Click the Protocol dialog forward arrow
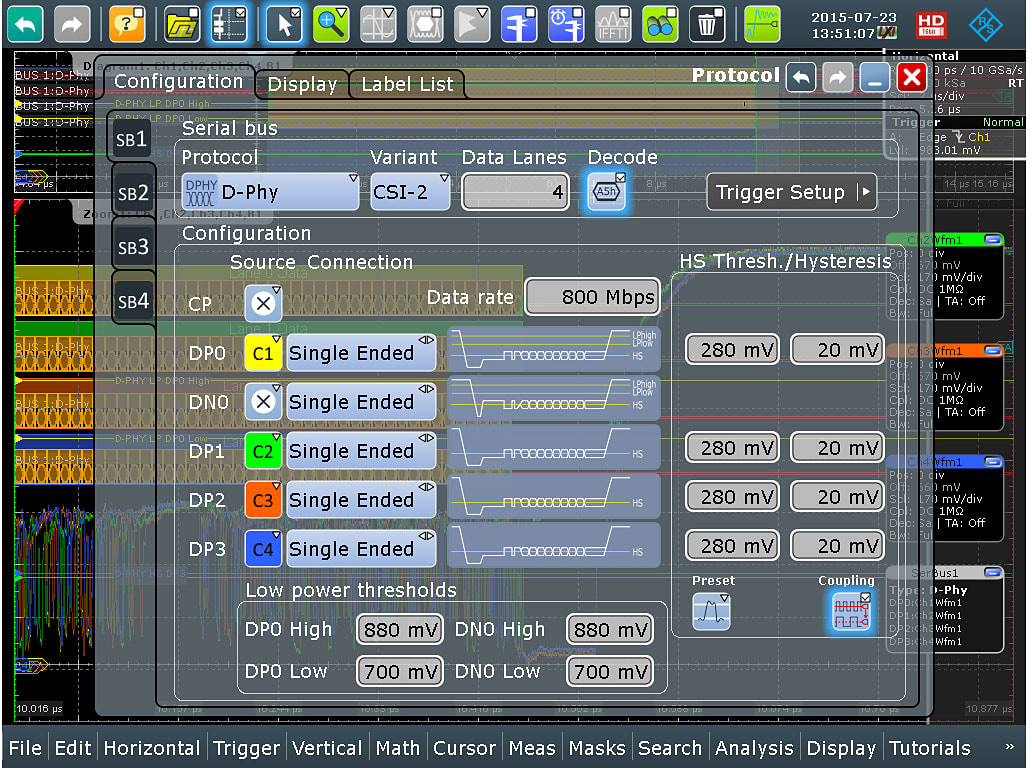 pos(837,78)
